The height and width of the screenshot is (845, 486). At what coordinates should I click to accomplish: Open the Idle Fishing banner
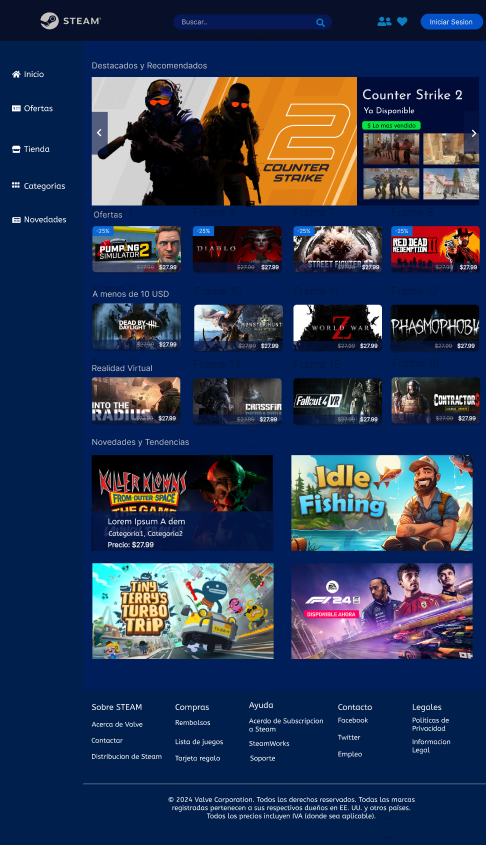coord(382,503)
